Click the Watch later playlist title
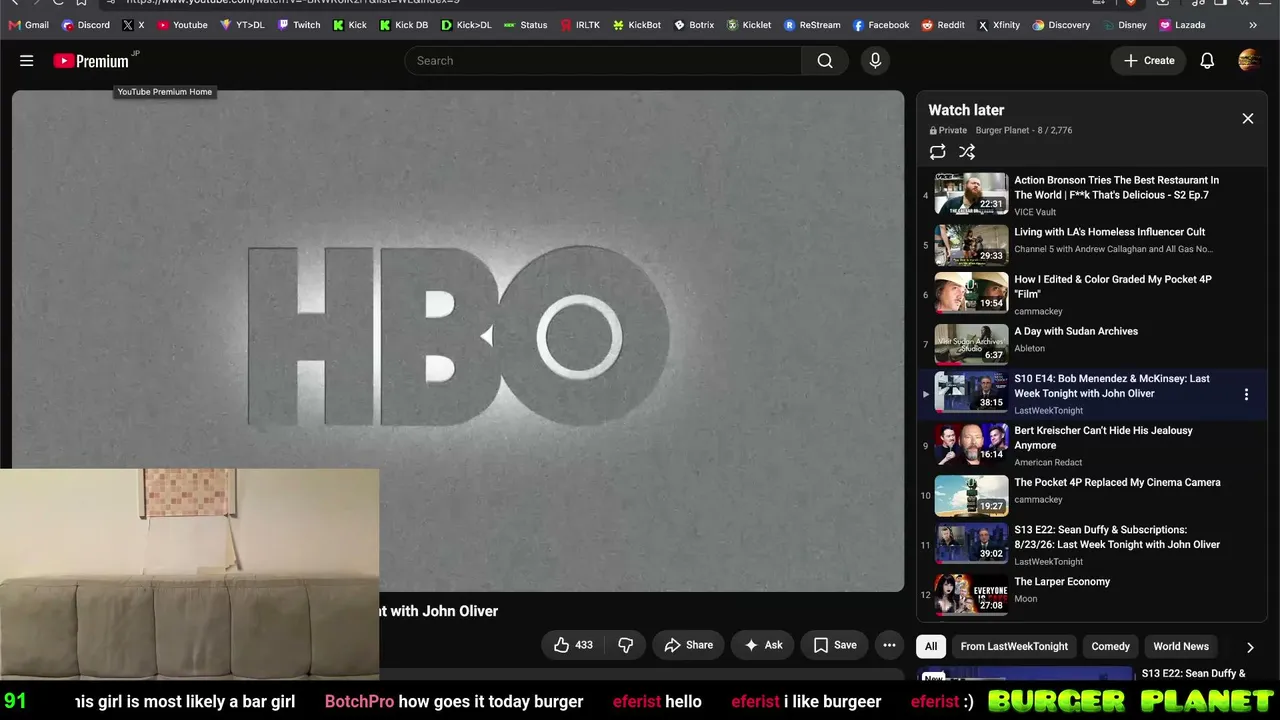Image resolution: width=1280 pixels, height=720 pixels. click(966, 110)
